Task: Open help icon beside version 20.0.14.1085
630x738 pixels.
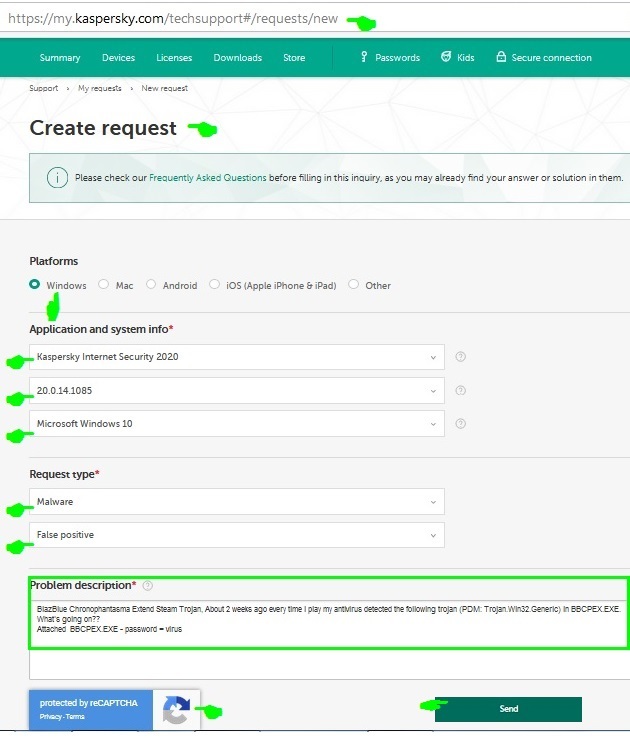Action: (461, 391)
